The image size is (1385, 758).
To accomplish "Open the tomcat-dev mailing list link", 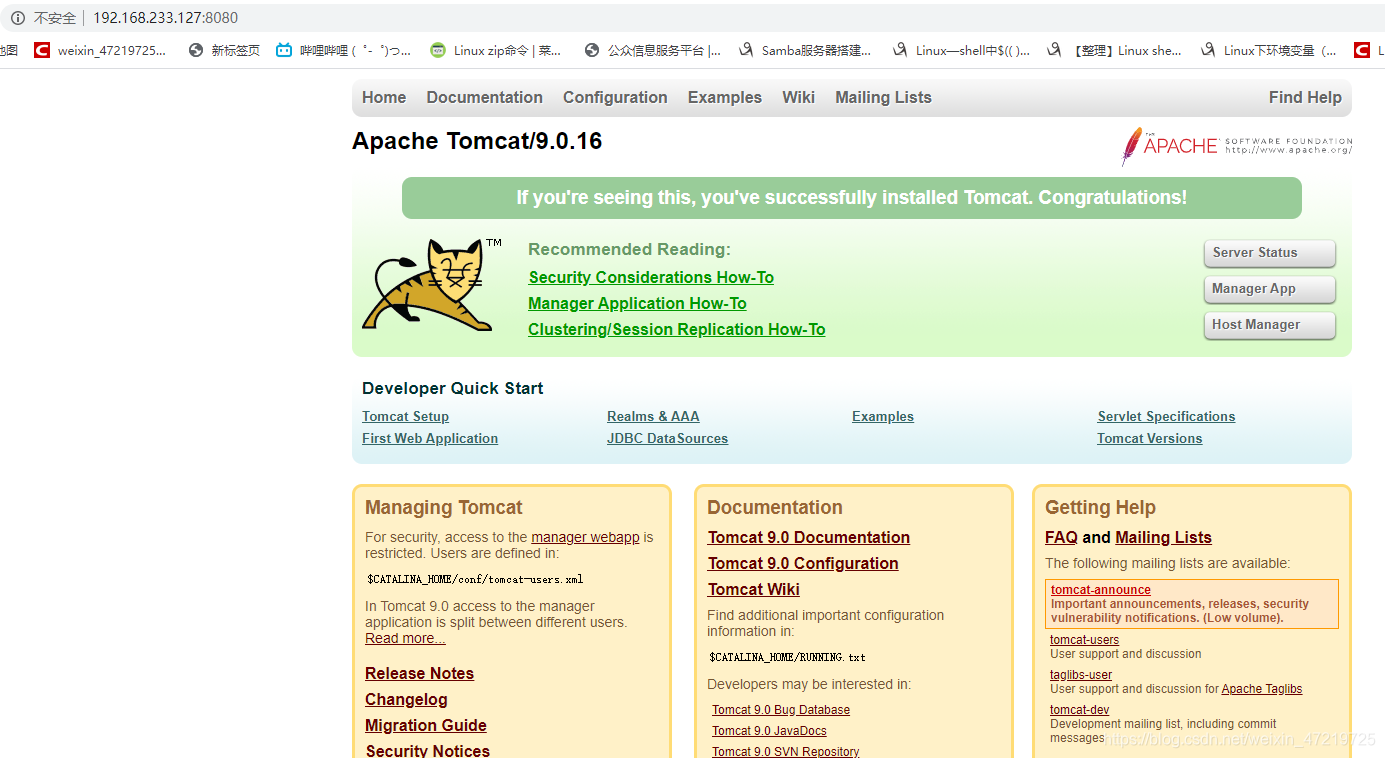I will 1079,710.
